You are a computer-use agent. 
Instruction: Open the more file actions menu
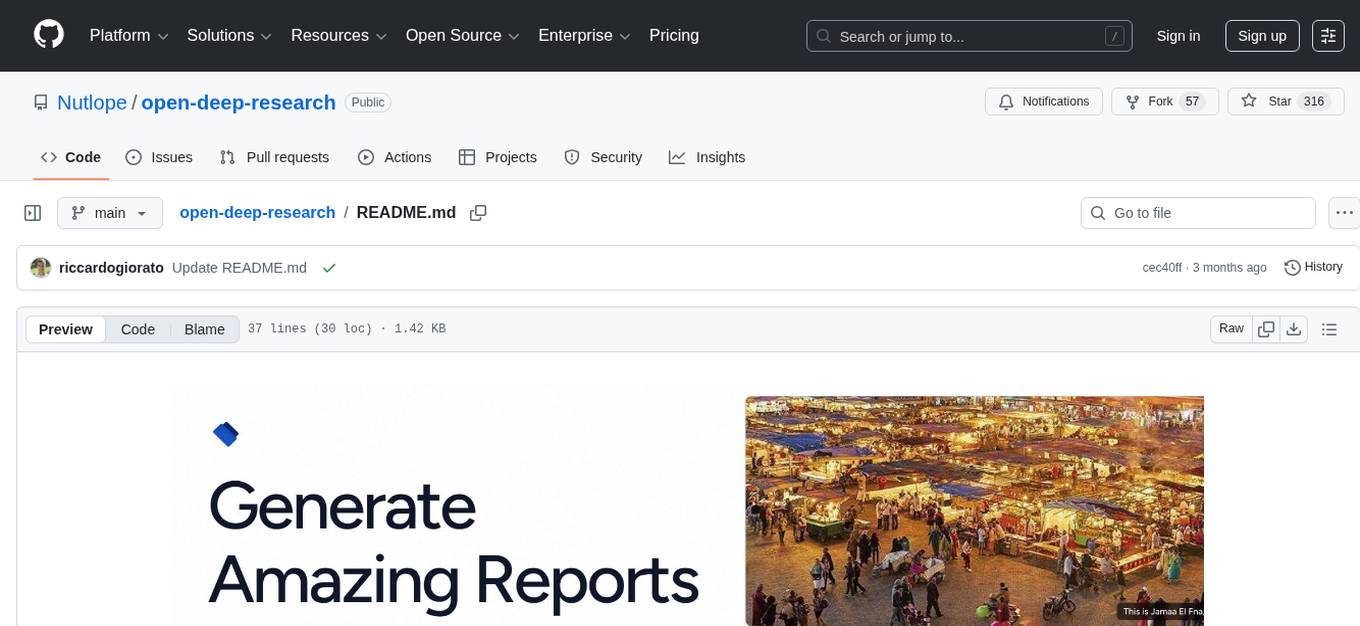coord(1345,213)
